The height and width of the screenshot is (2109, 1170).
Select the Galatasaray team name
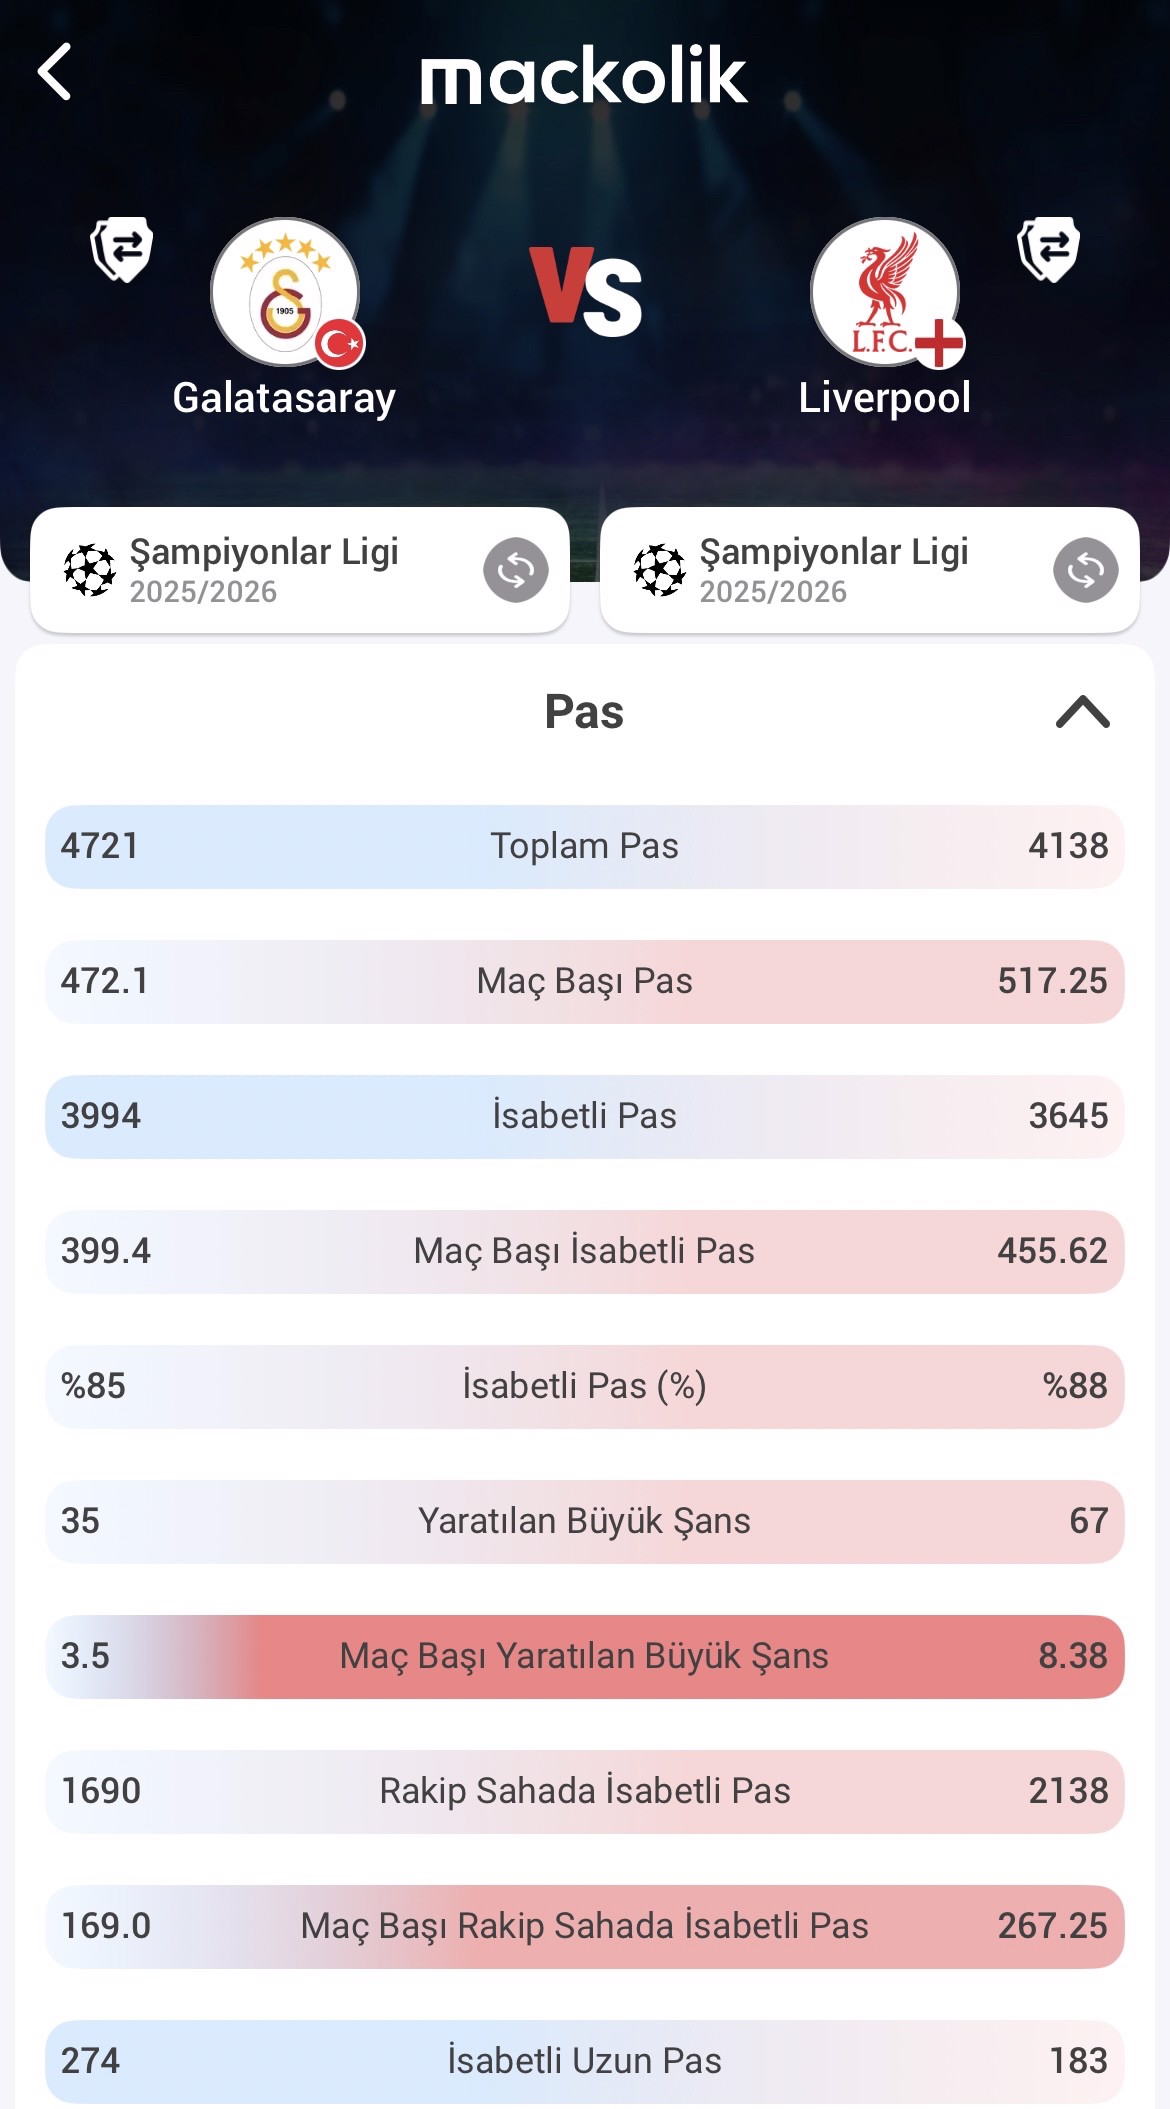284,398
